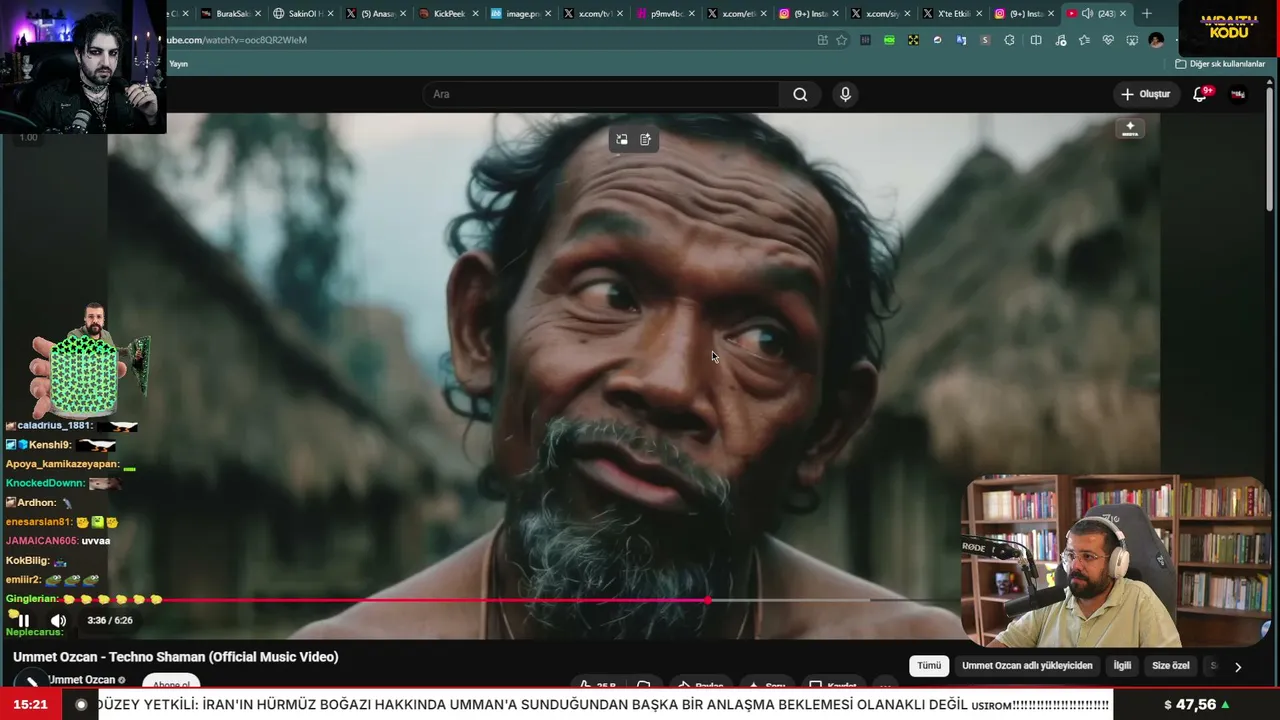Select the 'İlgili' filter chip
1280x720 pixels.
(1122, 666)
